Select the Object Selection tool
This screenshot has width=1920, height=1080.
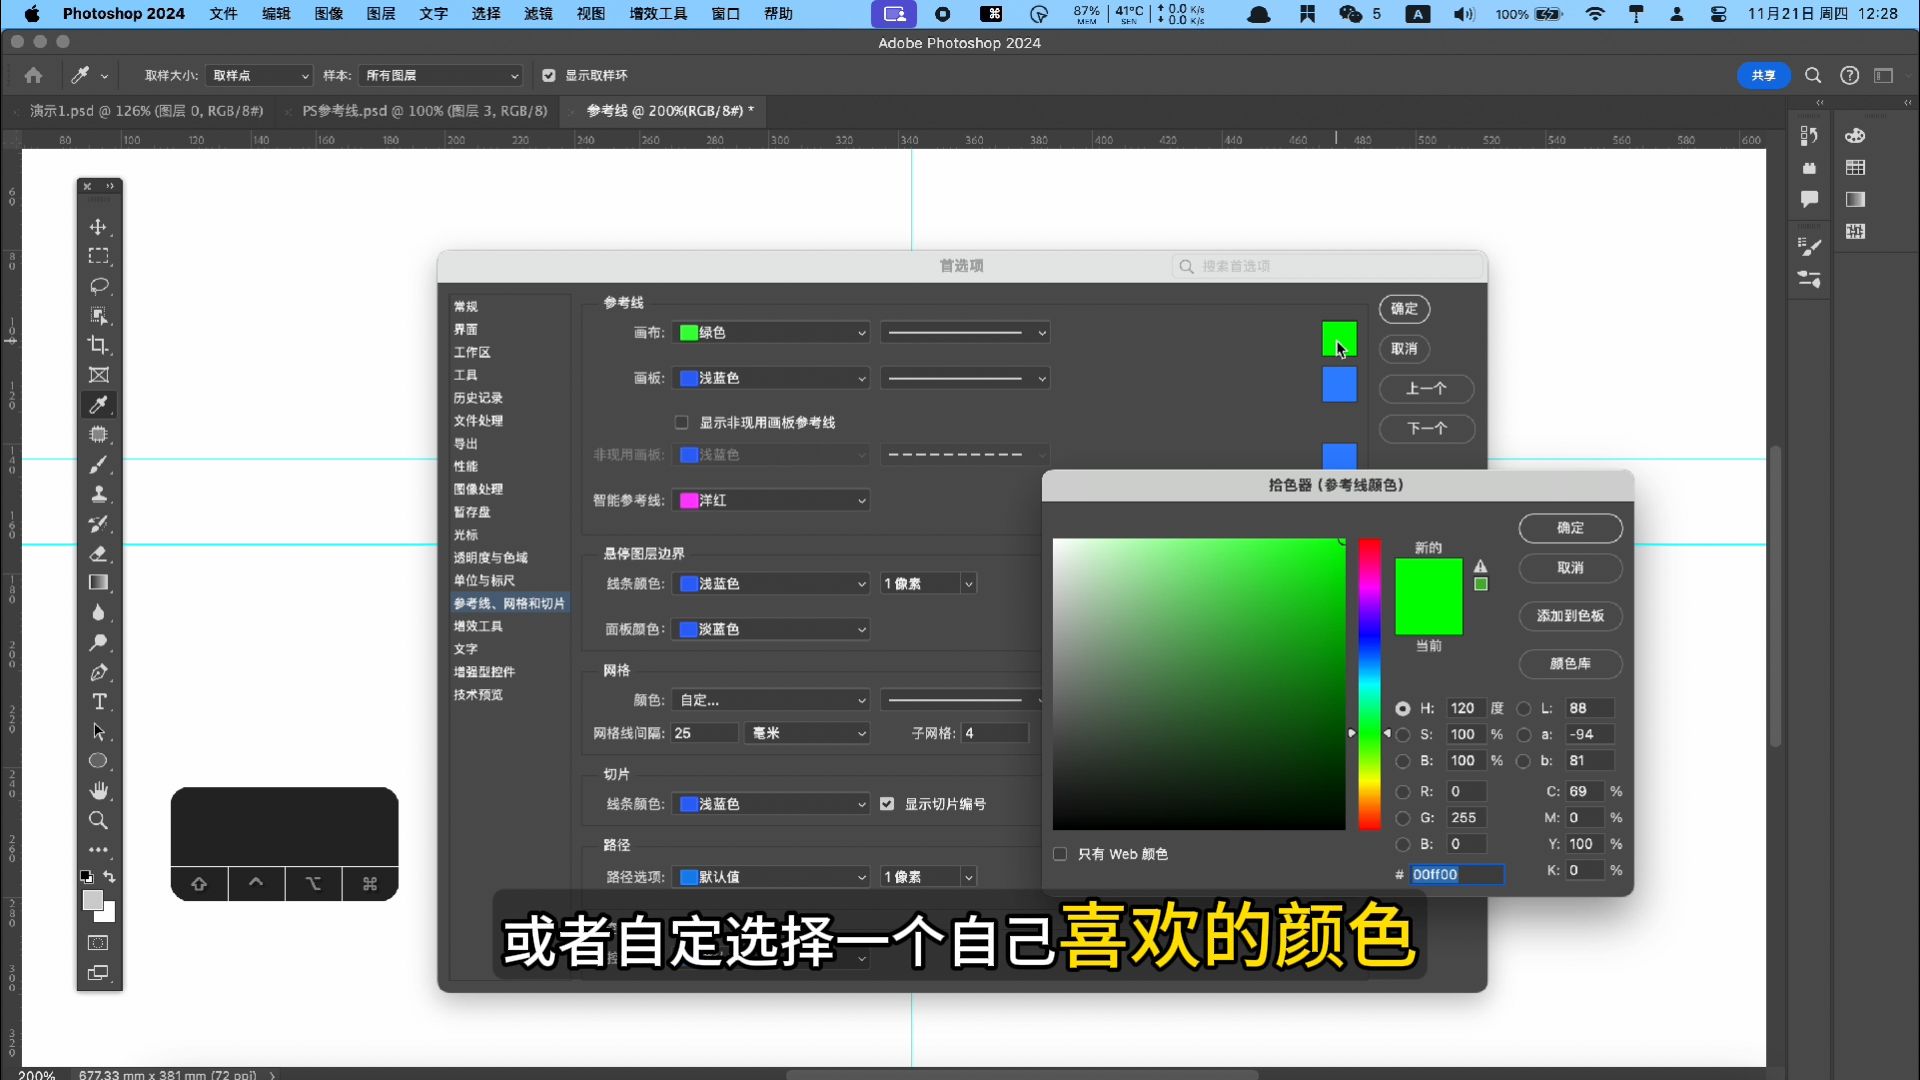pyautogui.click(x=98, y=316)
